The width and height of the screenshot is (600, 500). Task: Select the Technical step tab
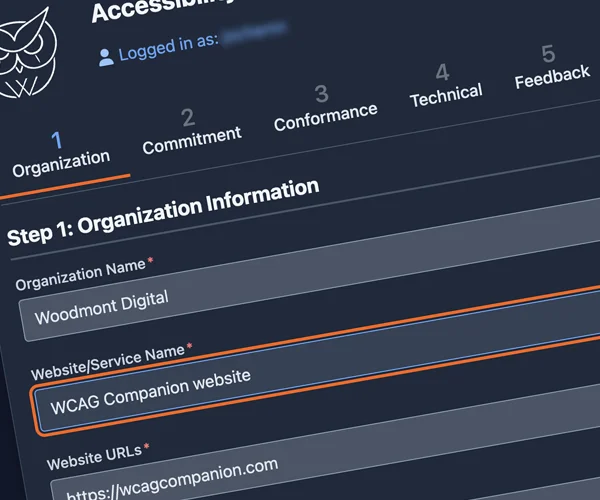445,85
